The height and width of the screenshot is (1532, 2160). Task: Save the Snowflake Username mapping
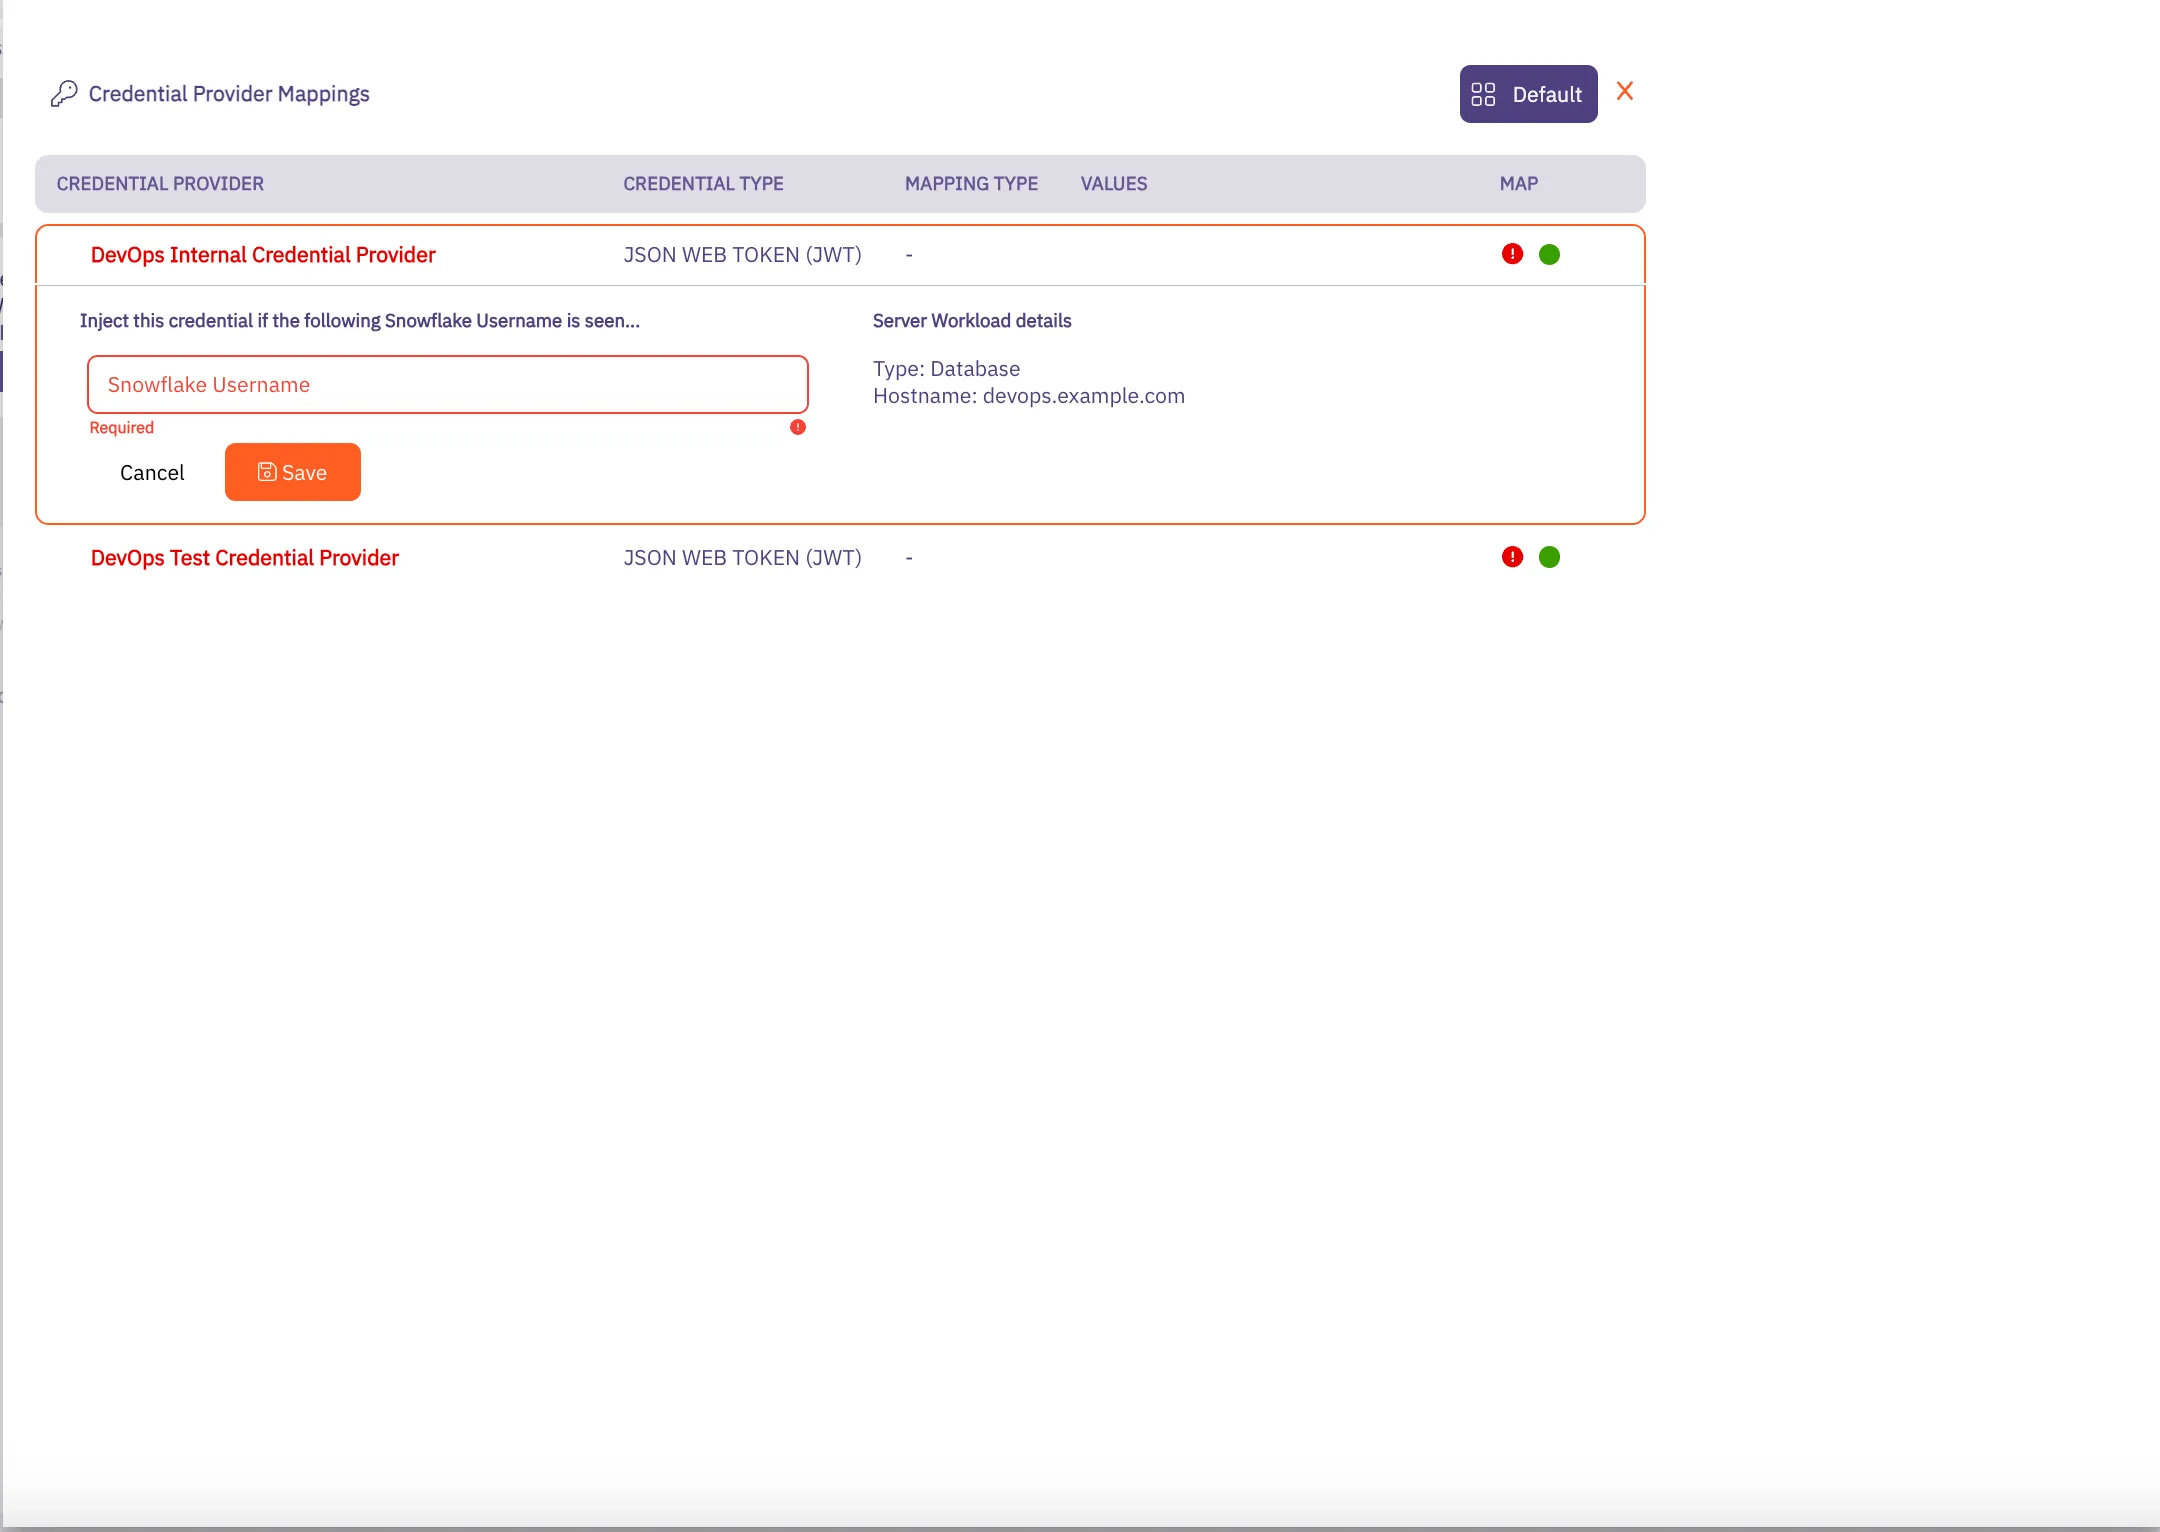click(292, 471)
